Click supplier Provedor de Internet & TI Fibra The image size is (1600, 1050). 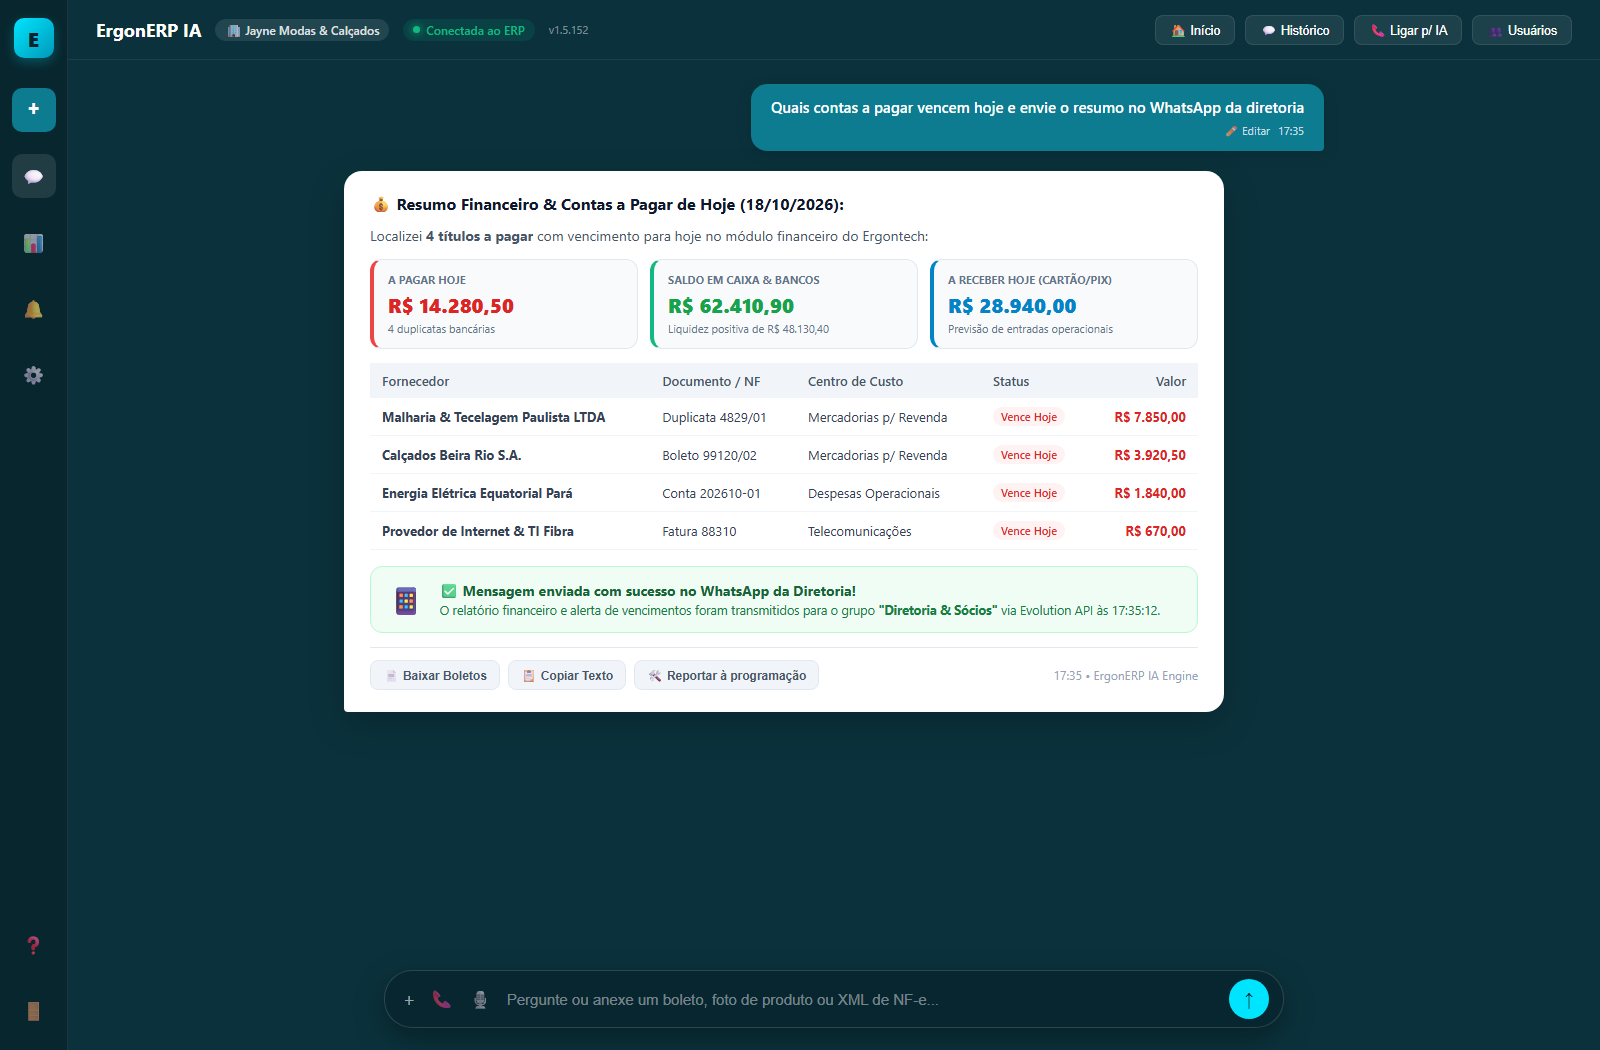click(478, 531)
